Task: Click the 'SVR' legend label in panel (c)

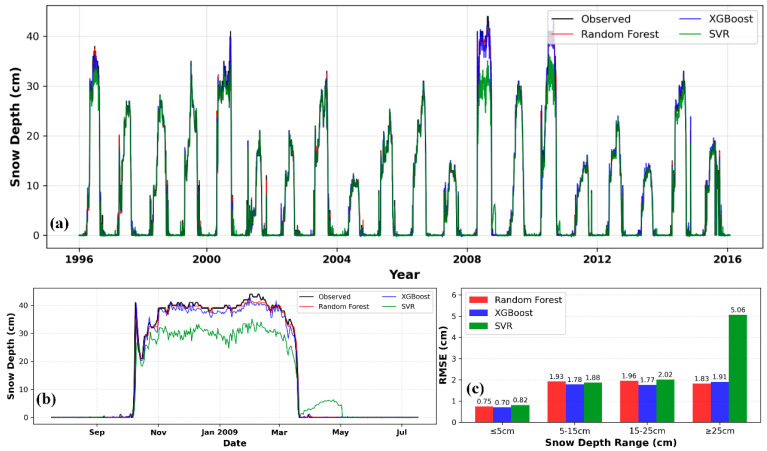Action: (x=503, y=326)
